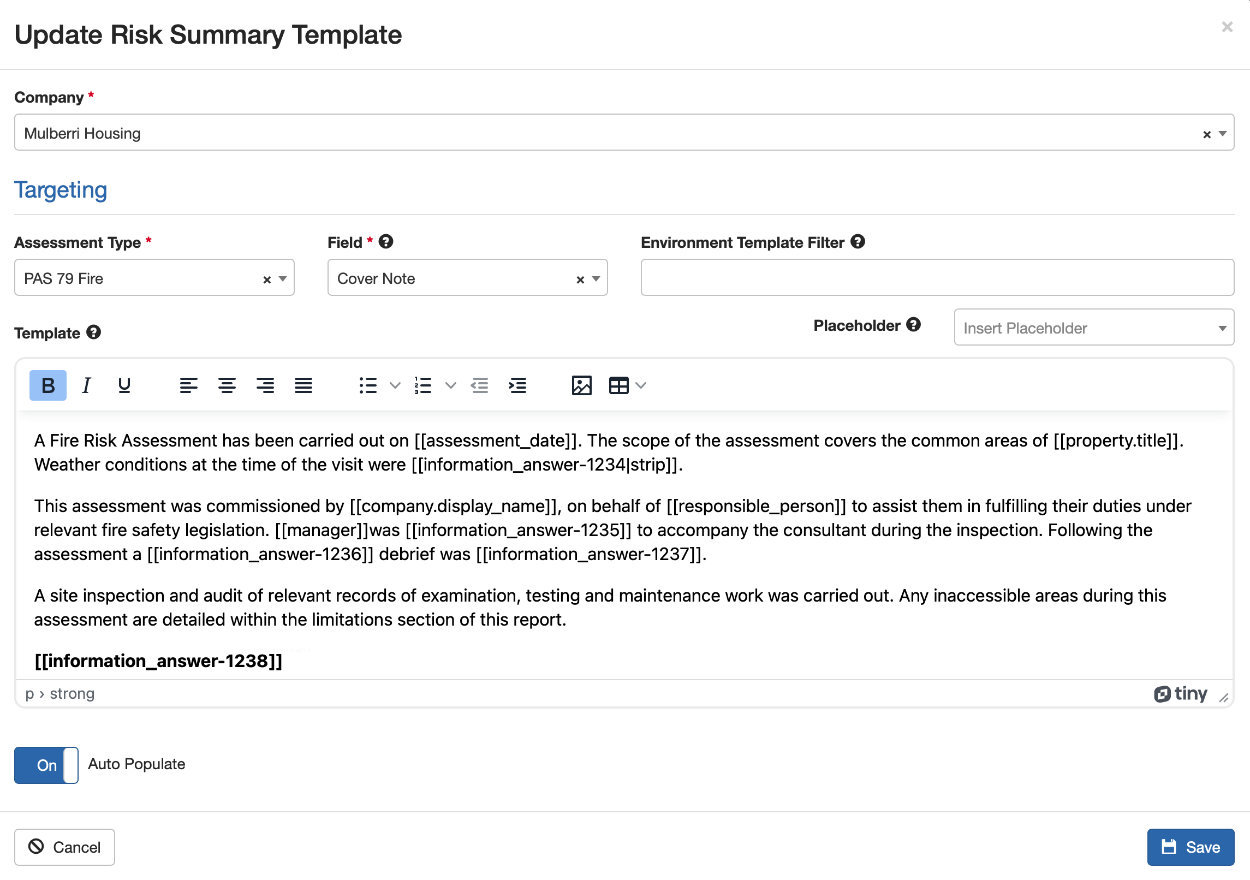The height and width of the screenshot is (880, 1250).
Task: Justify the template text
Action: pyautogui.click(x=303, y=386)
